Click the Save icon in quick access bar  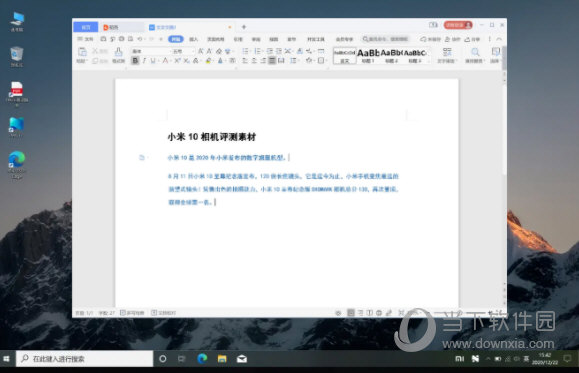(x=103, y=39)
